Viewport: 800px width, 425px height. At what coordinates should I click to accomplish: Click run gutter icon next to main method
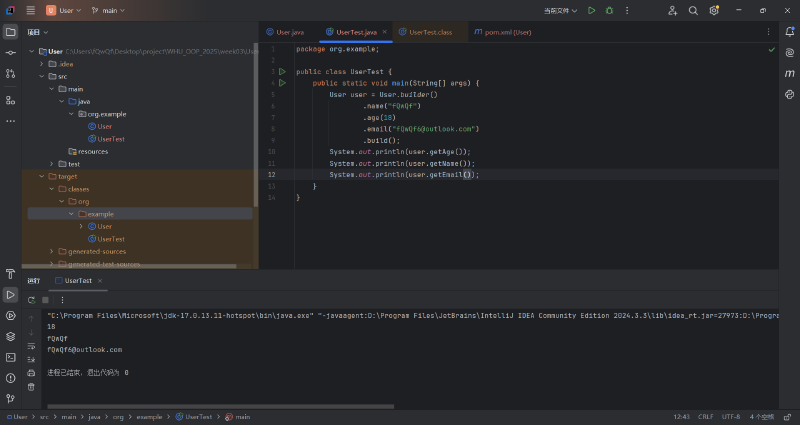pos(282,83)
